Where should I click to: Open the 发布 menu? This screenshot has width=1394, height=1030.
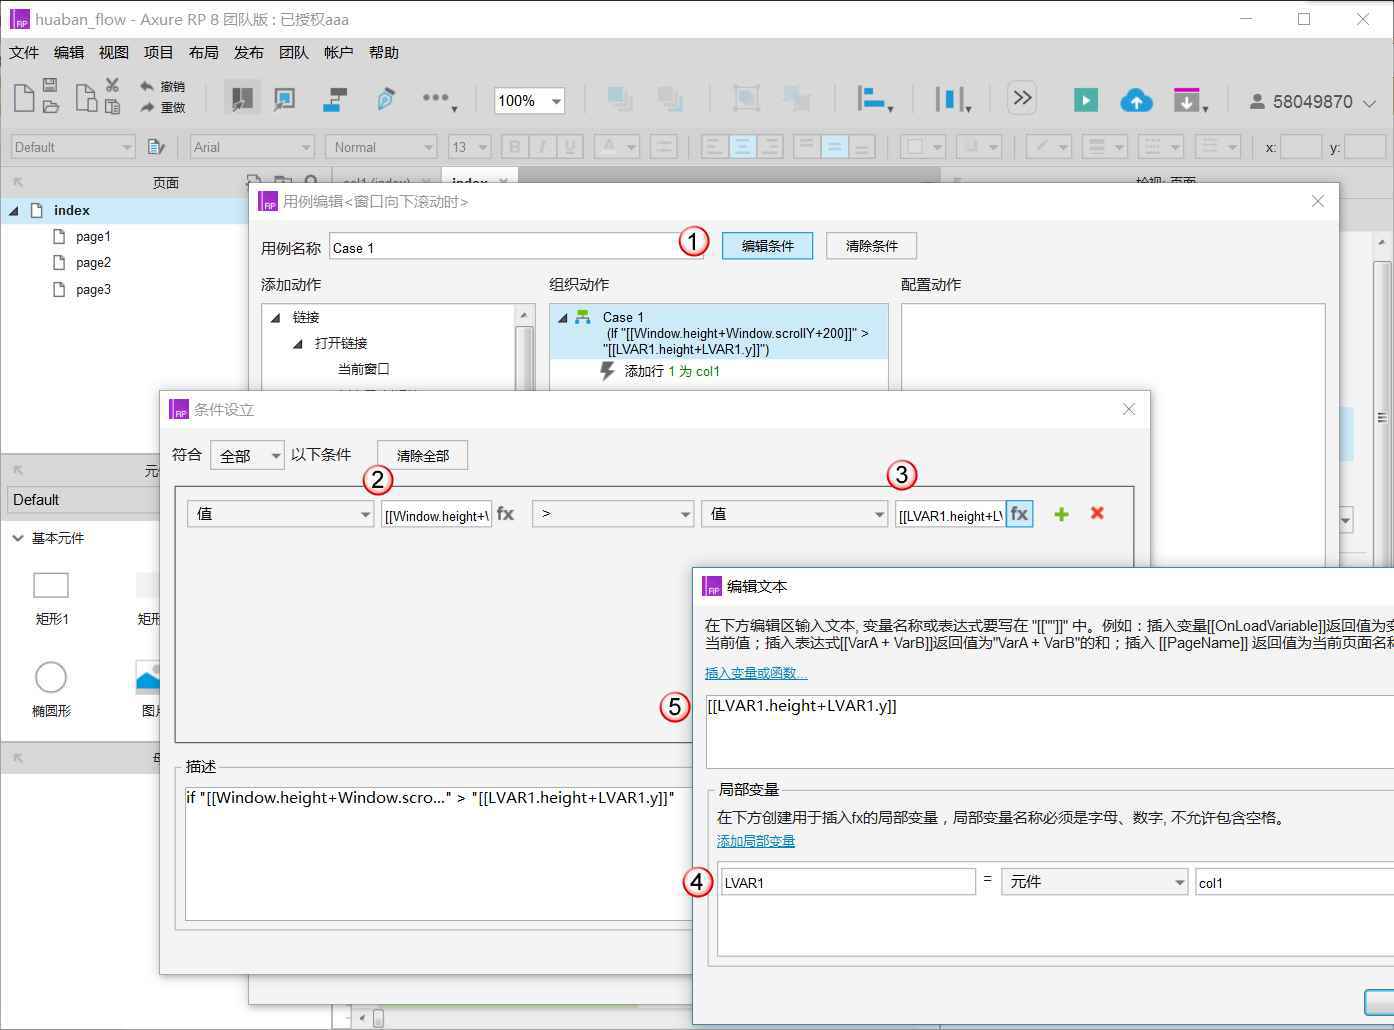[249, 53]
